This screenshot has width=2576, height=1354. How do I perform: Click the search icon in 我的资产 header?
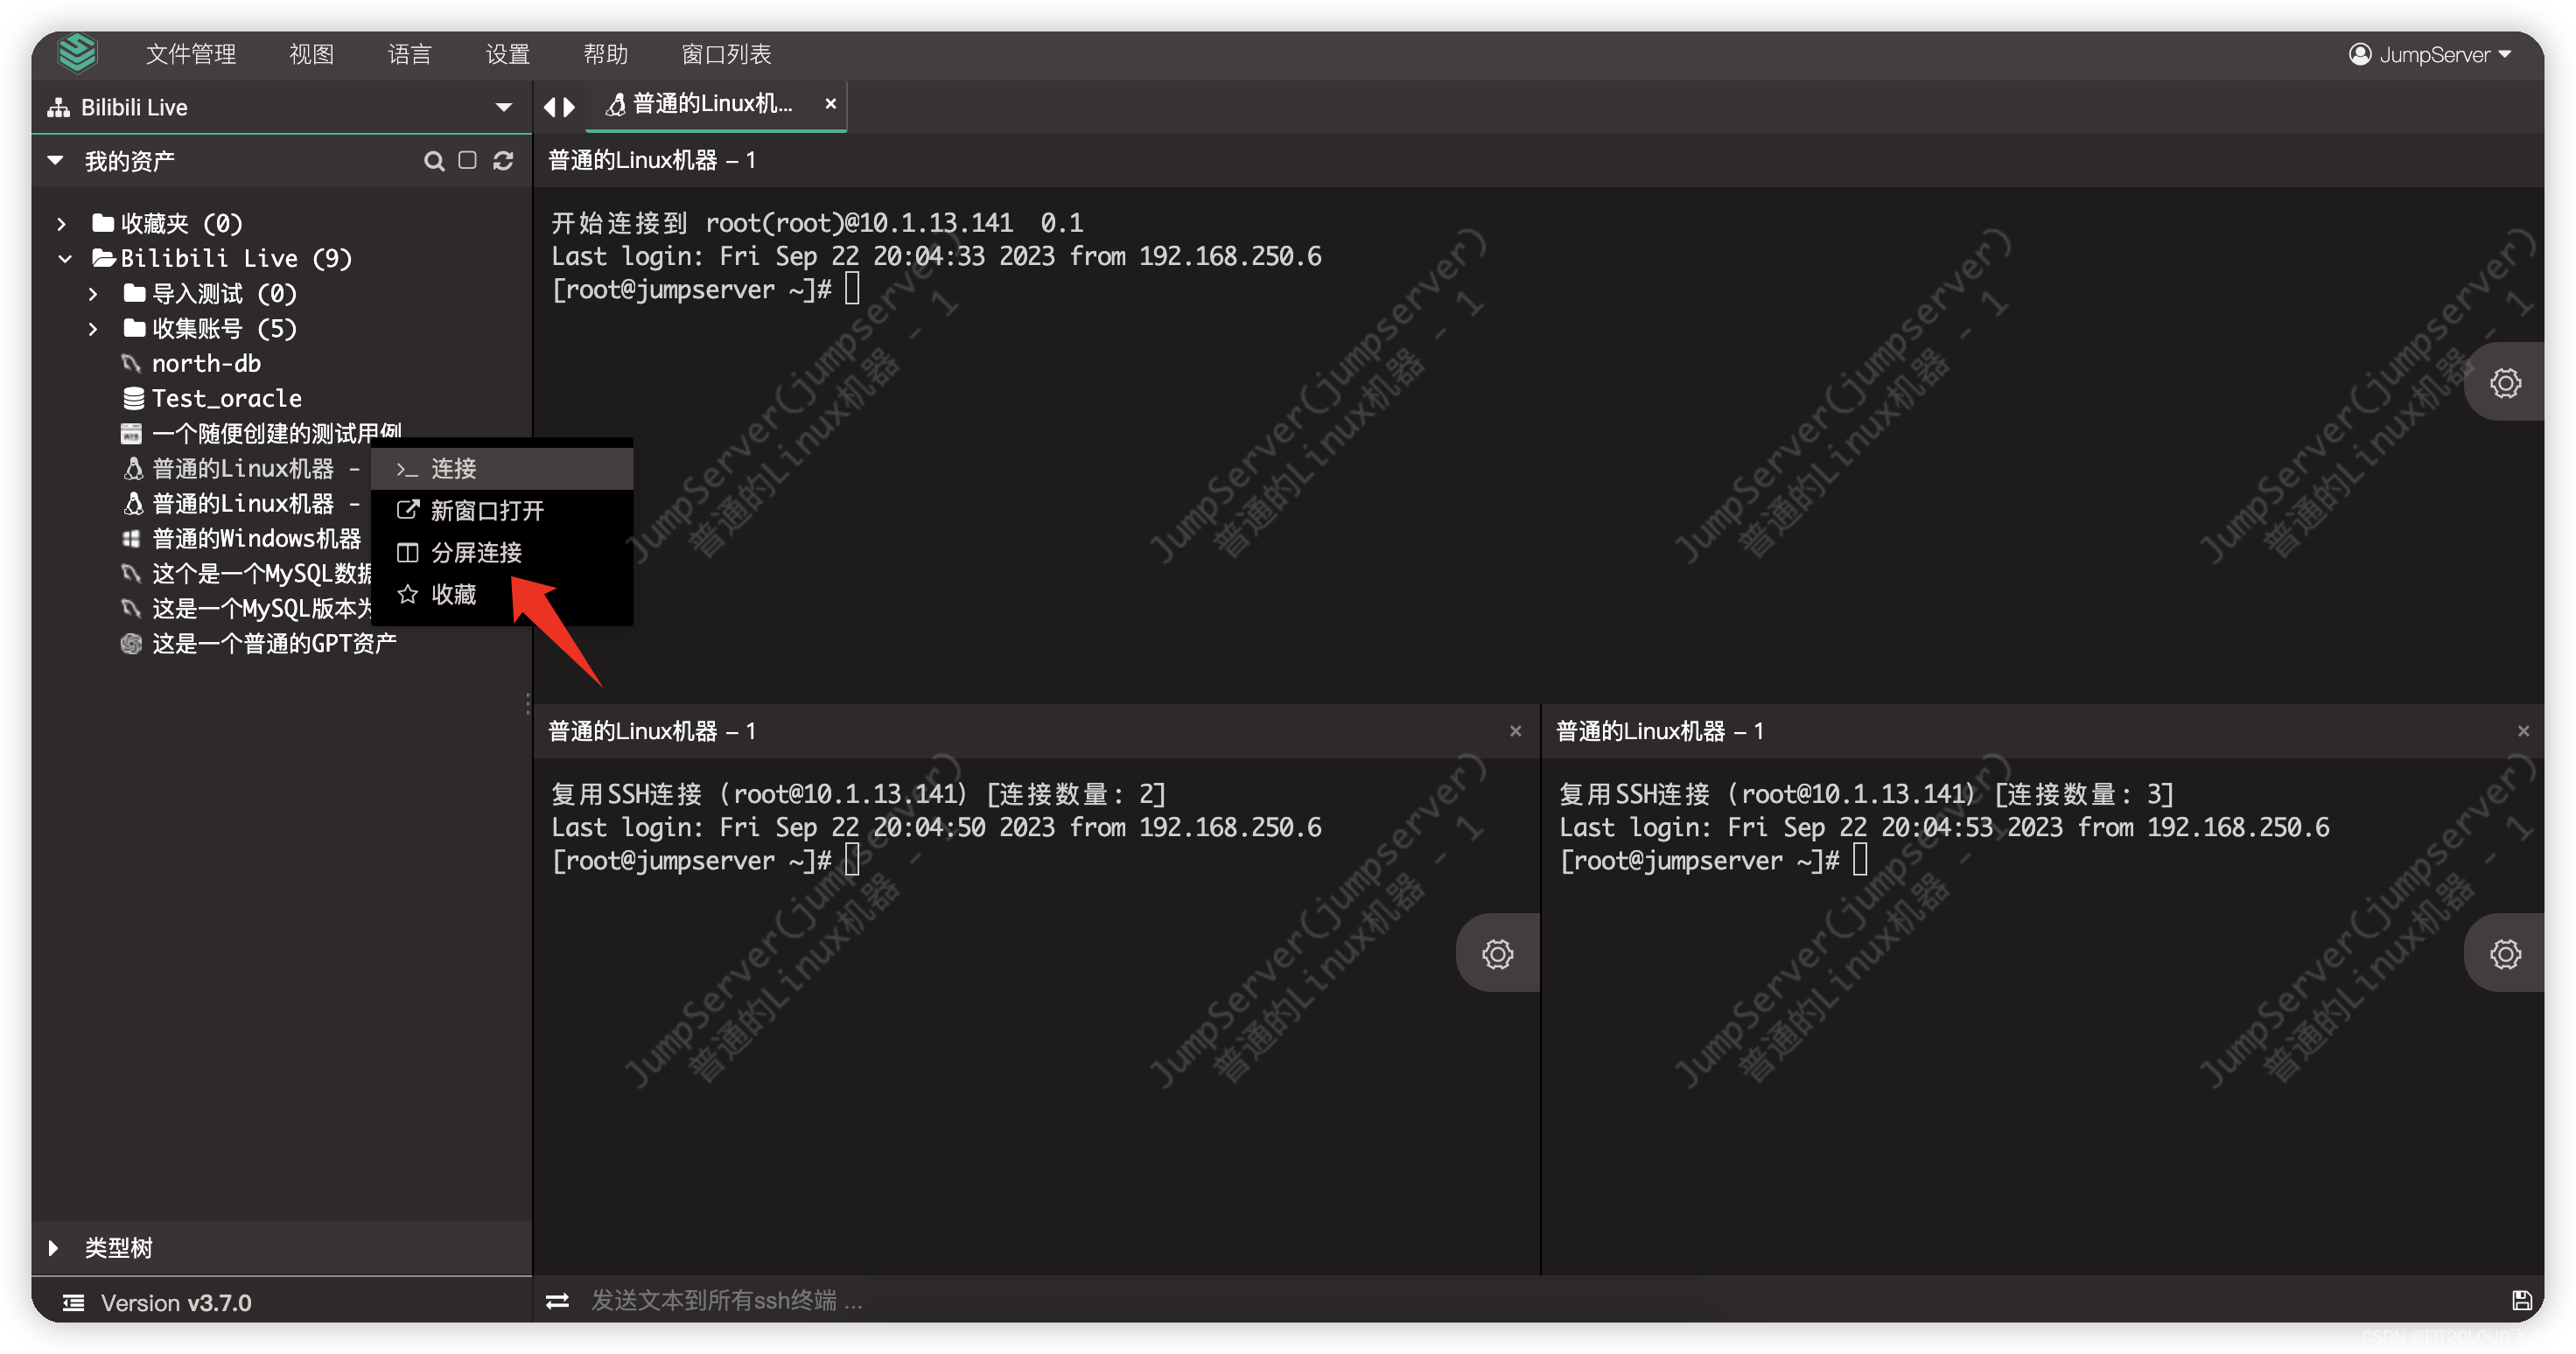[433, 161]
